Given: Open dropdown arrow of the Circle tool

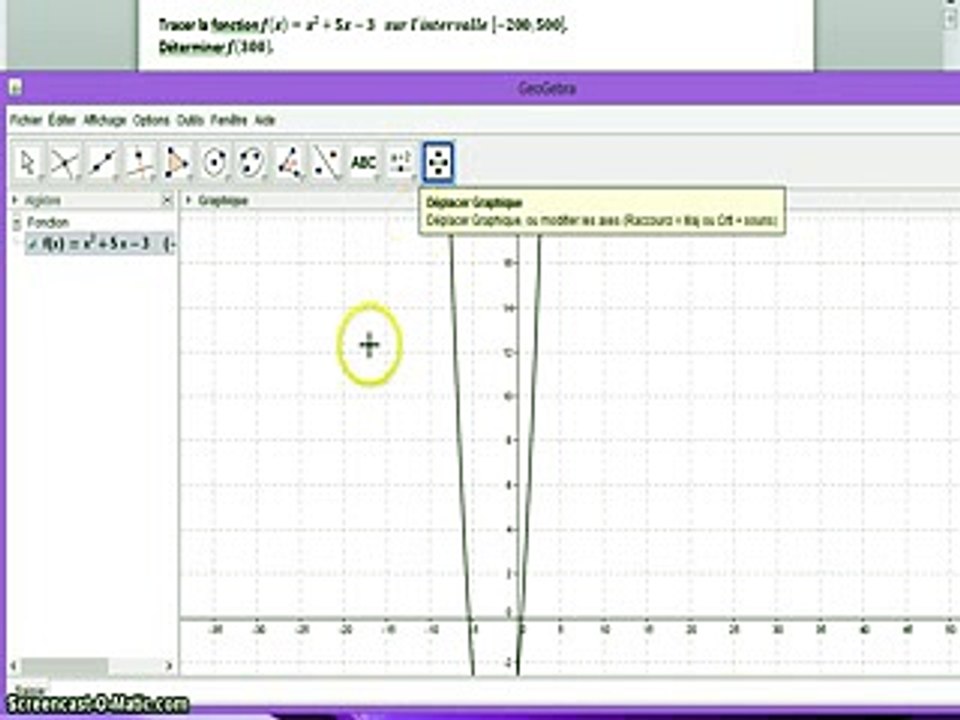Looking at the screenshot, I should click(228, 178).
